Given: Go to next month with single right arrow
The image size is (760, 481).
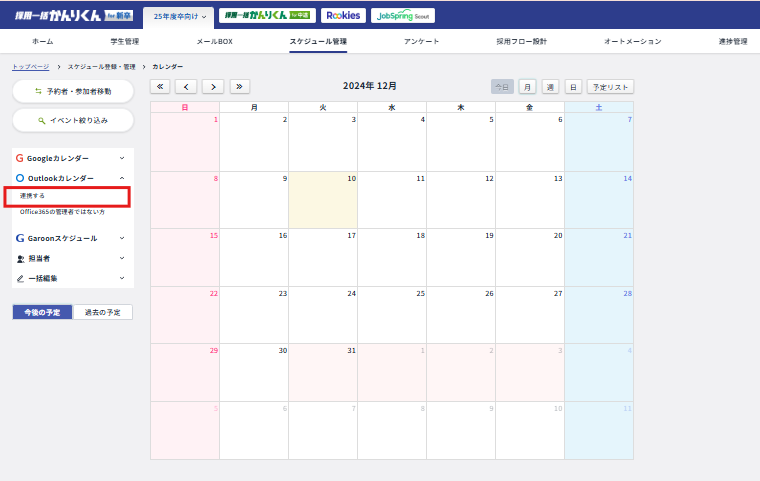Looking at the screenshot, I should pos(212,87).
